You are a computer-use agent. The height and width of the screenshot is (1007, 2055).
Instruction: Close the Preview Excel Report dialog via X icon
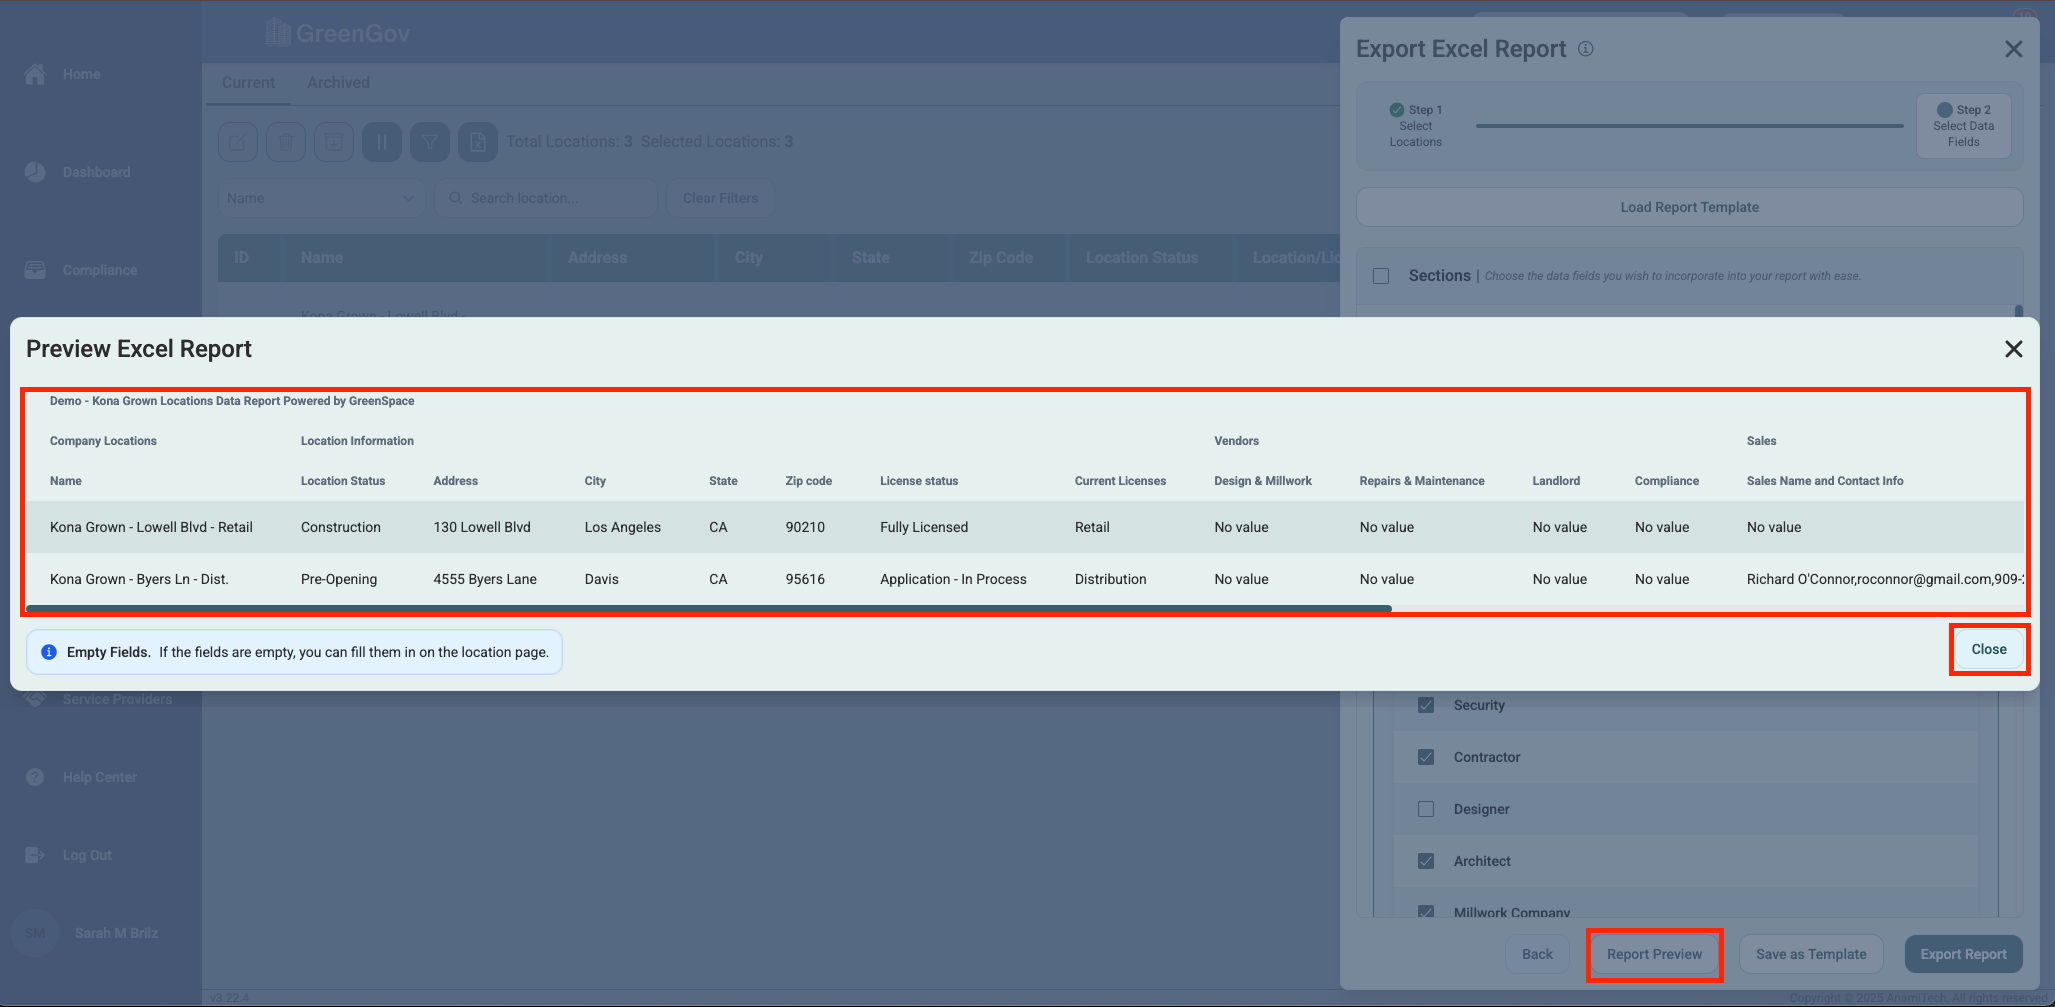(2013, 349)
